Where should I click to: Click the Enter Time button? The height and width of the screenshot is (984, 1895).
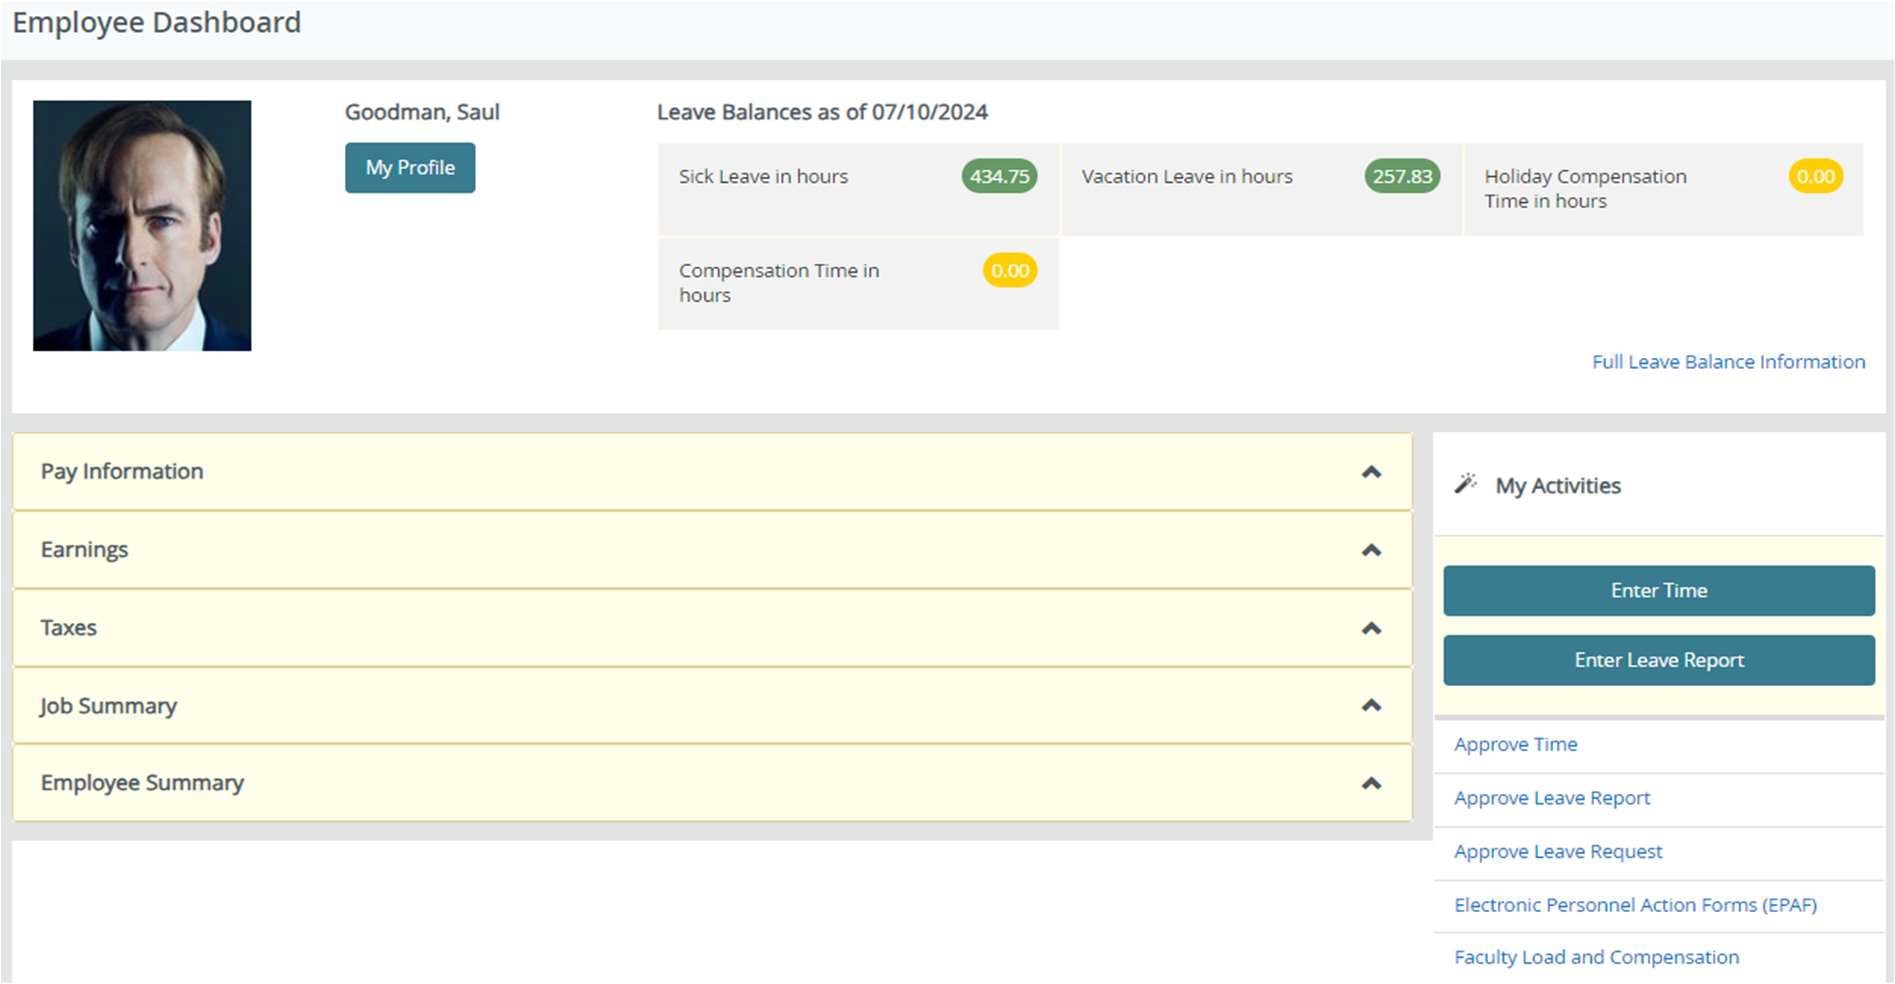tap(1658, 591)
